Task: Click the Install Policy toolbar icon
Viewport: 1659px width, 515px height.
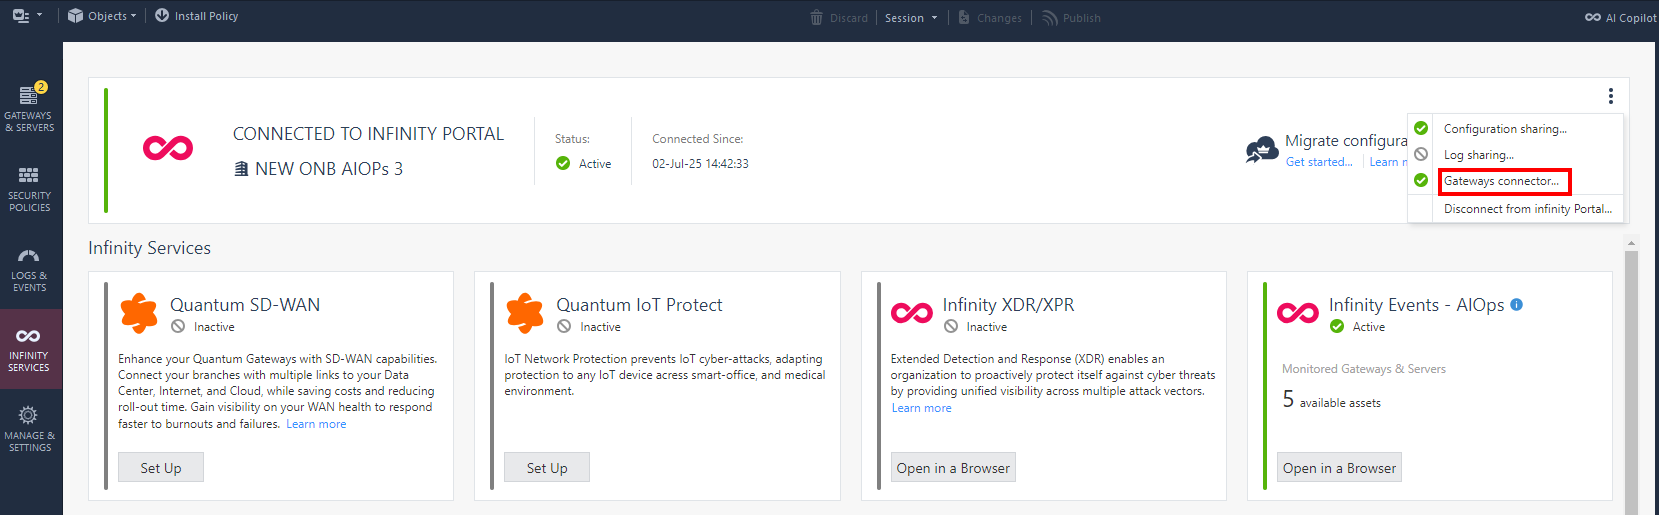Action: [162, 16]
